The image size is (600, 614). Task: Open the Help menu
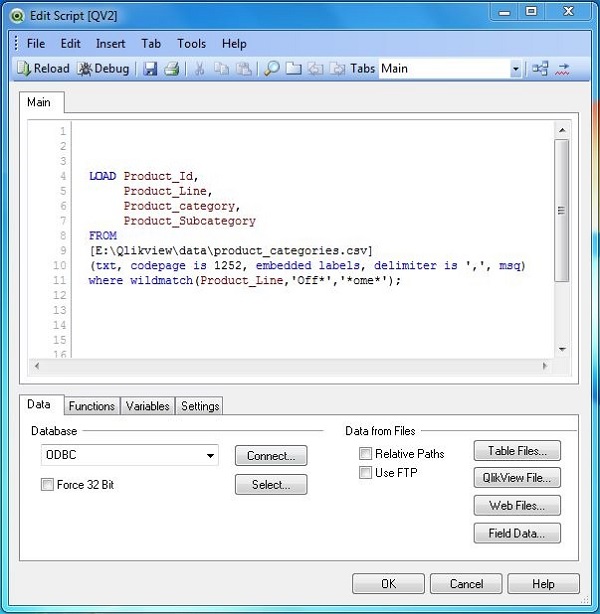click(x=234, y=43)
